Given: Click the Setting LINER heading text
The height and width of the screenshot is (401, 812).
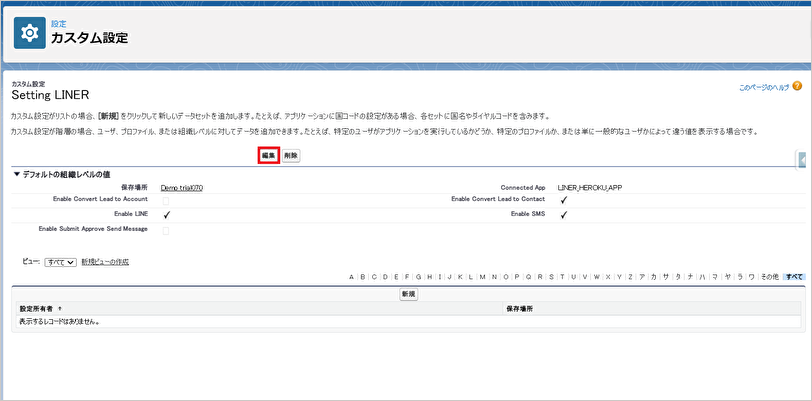Looking at the screenshot, I should 50,95.
